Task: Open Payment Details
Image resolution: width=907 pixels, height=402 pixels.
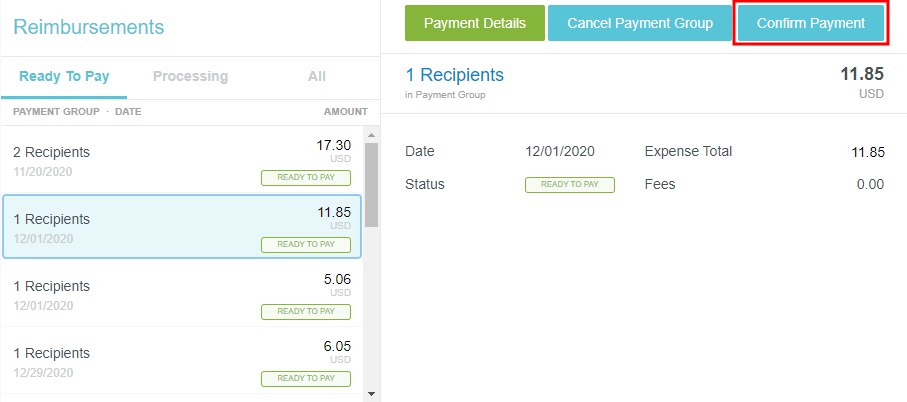Action: click(474, 23)
